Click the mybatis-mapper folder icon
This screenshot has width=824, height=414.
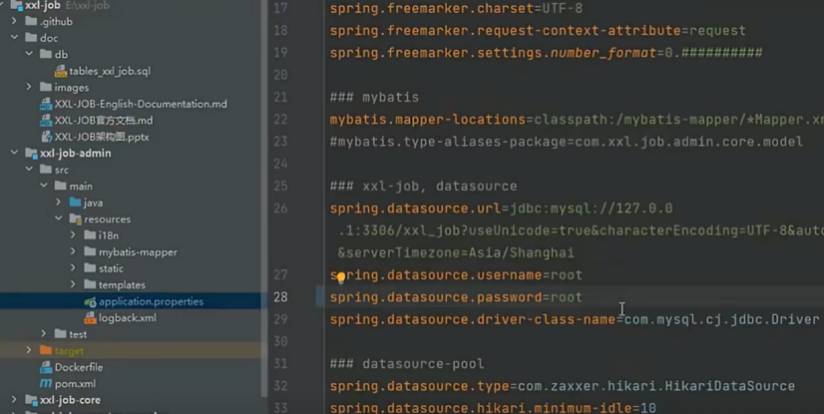90,252
